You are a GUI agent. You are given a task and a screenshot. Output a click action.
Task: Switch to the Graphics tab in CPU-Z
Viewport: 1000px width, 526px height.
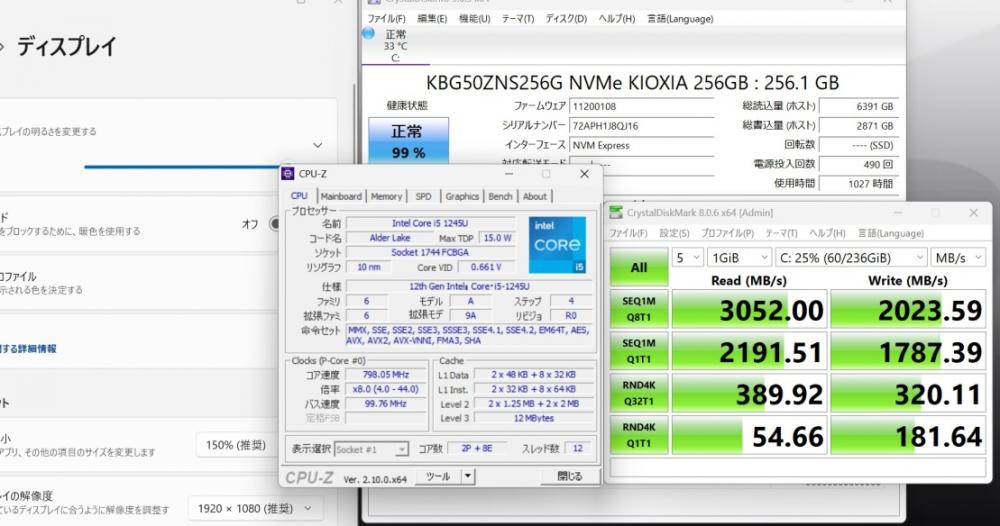462,196
